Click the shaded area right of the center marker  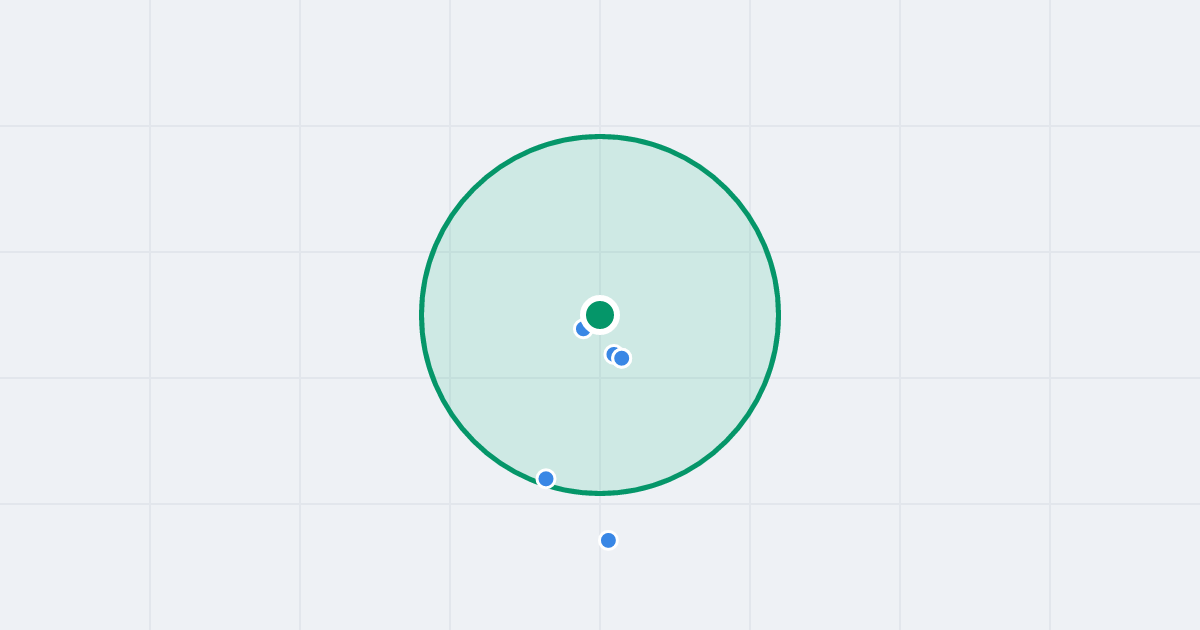(700, 315)
